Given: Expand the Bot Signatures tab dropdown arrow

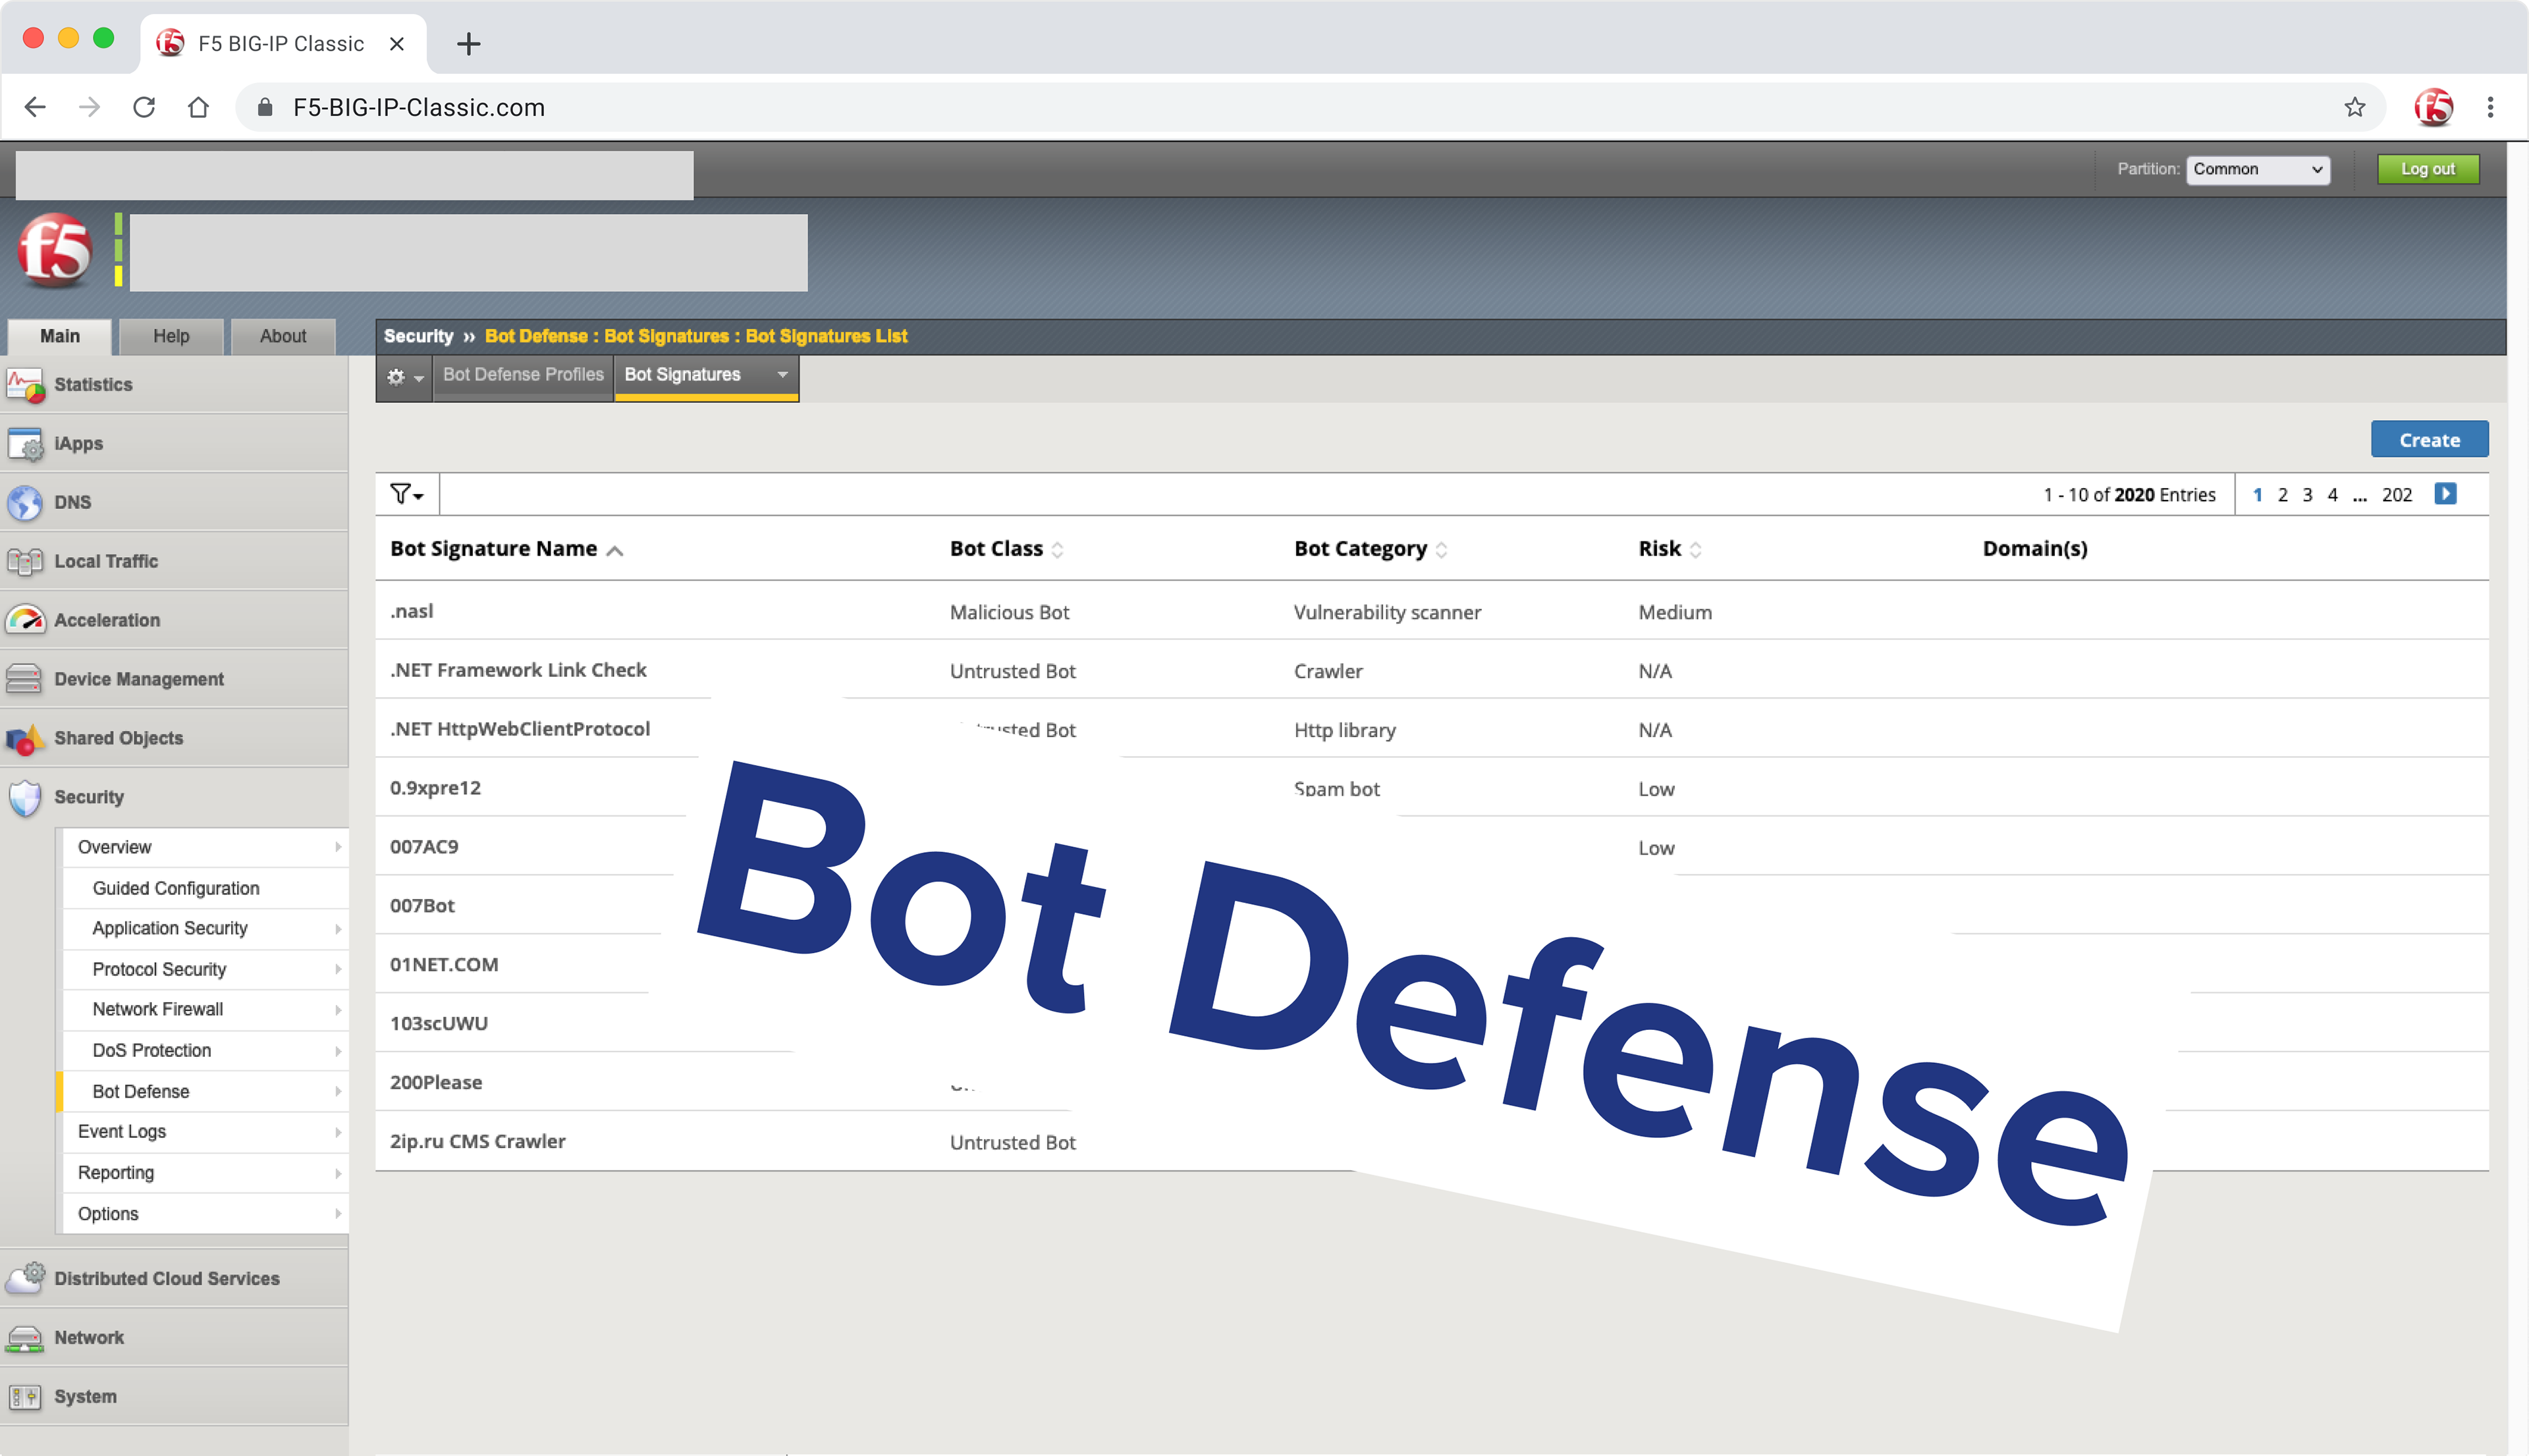Looking at the screenshot, I should [x=782, y=374].
